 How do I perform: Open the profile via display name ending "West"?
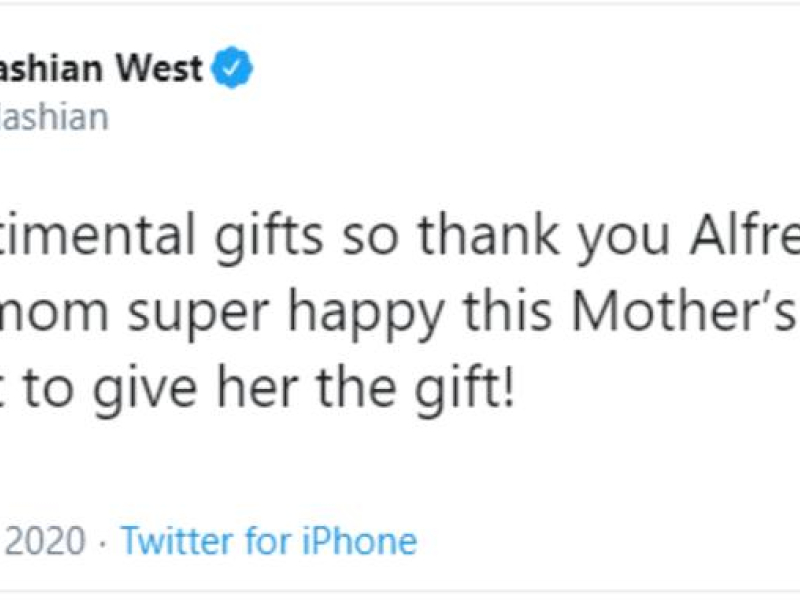click(100, 70)
